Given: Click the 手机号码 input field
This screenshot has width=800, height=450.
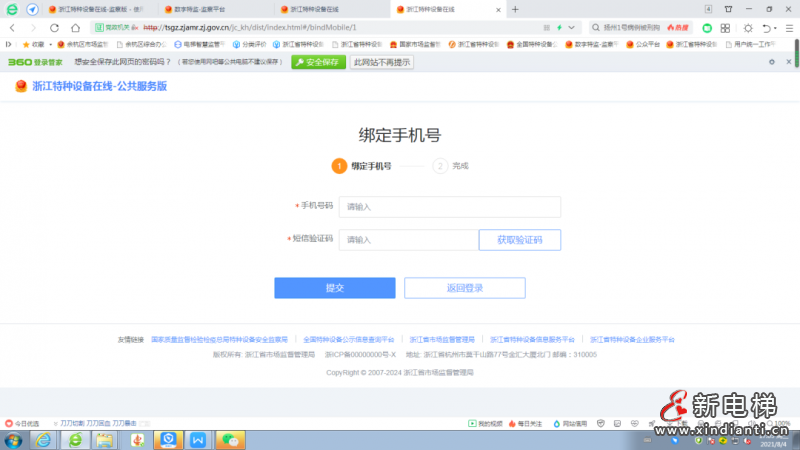Looking at the screenshot, I should (449, 207).
